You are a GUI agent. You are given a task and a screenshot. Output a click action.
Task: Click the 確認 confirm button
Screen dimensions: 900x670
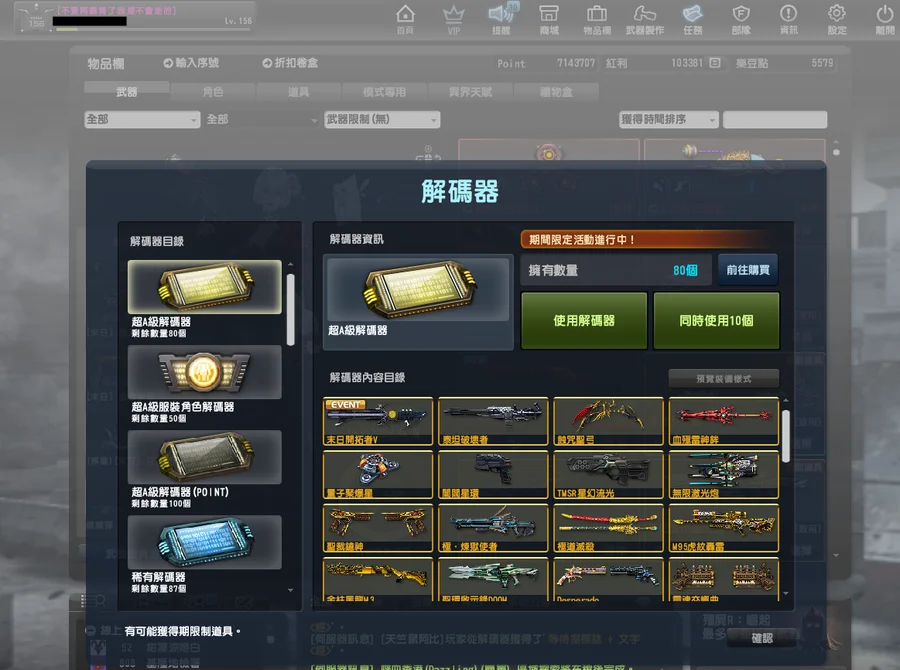coord(762,638)
